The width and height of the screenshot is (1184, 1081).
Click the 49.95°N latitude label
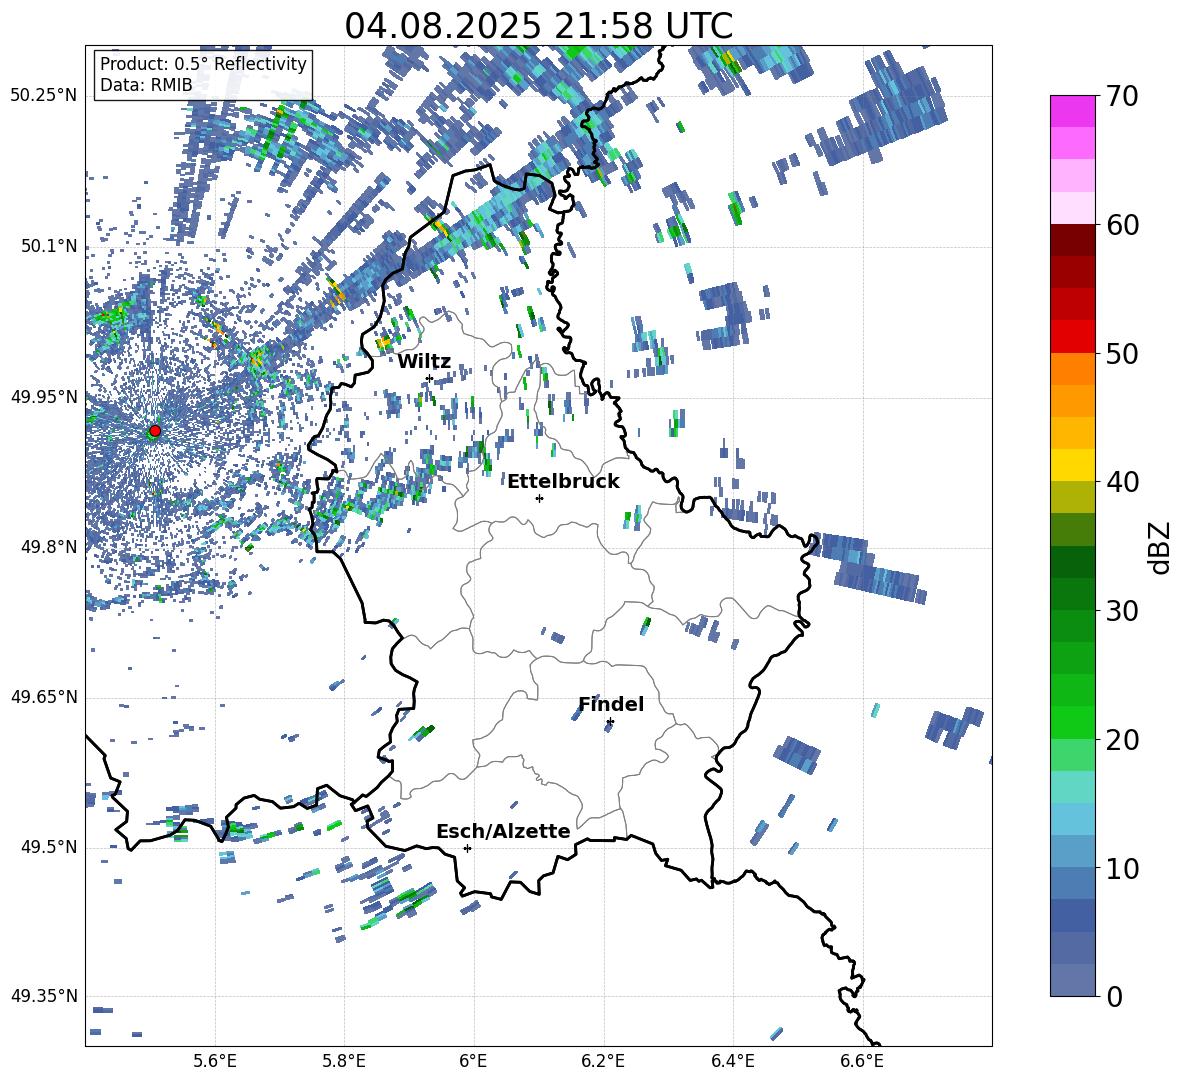[x=44, y=396]
